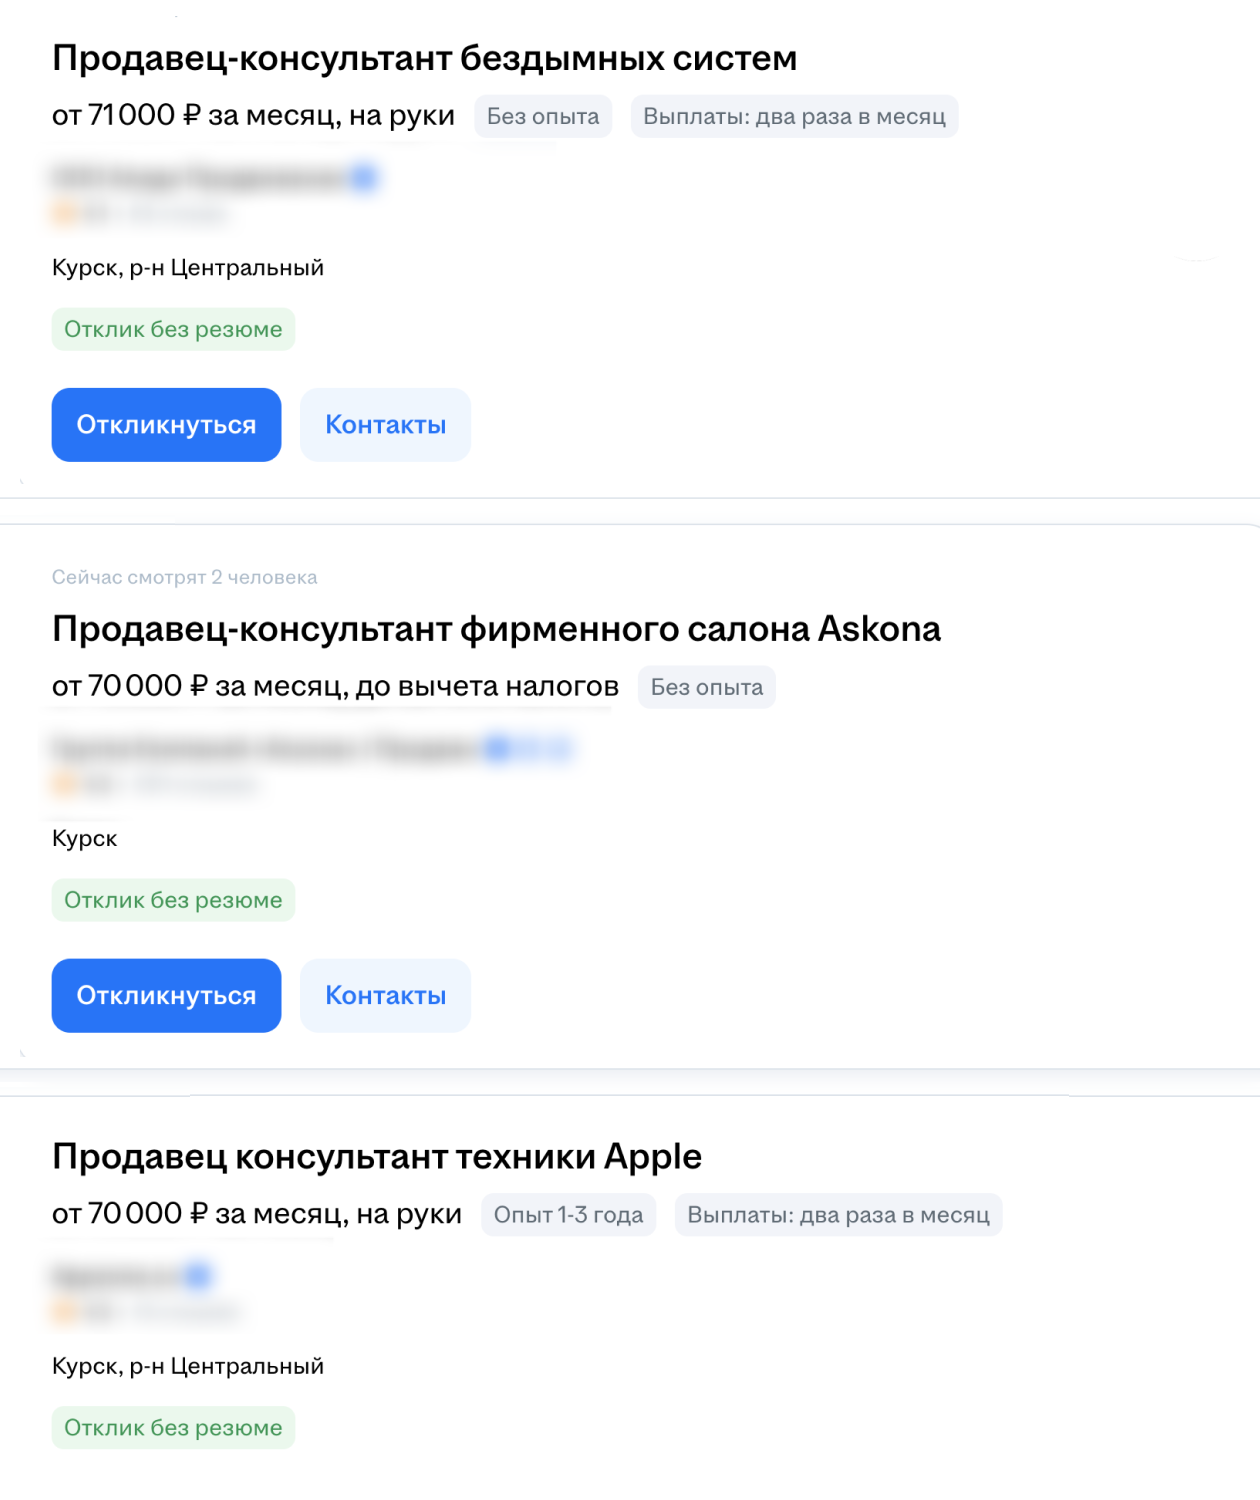Click the 'Отклик без резюме' badge on the first vacancy
Viewport: 1260px width, 1500px height.
point(172,328)
